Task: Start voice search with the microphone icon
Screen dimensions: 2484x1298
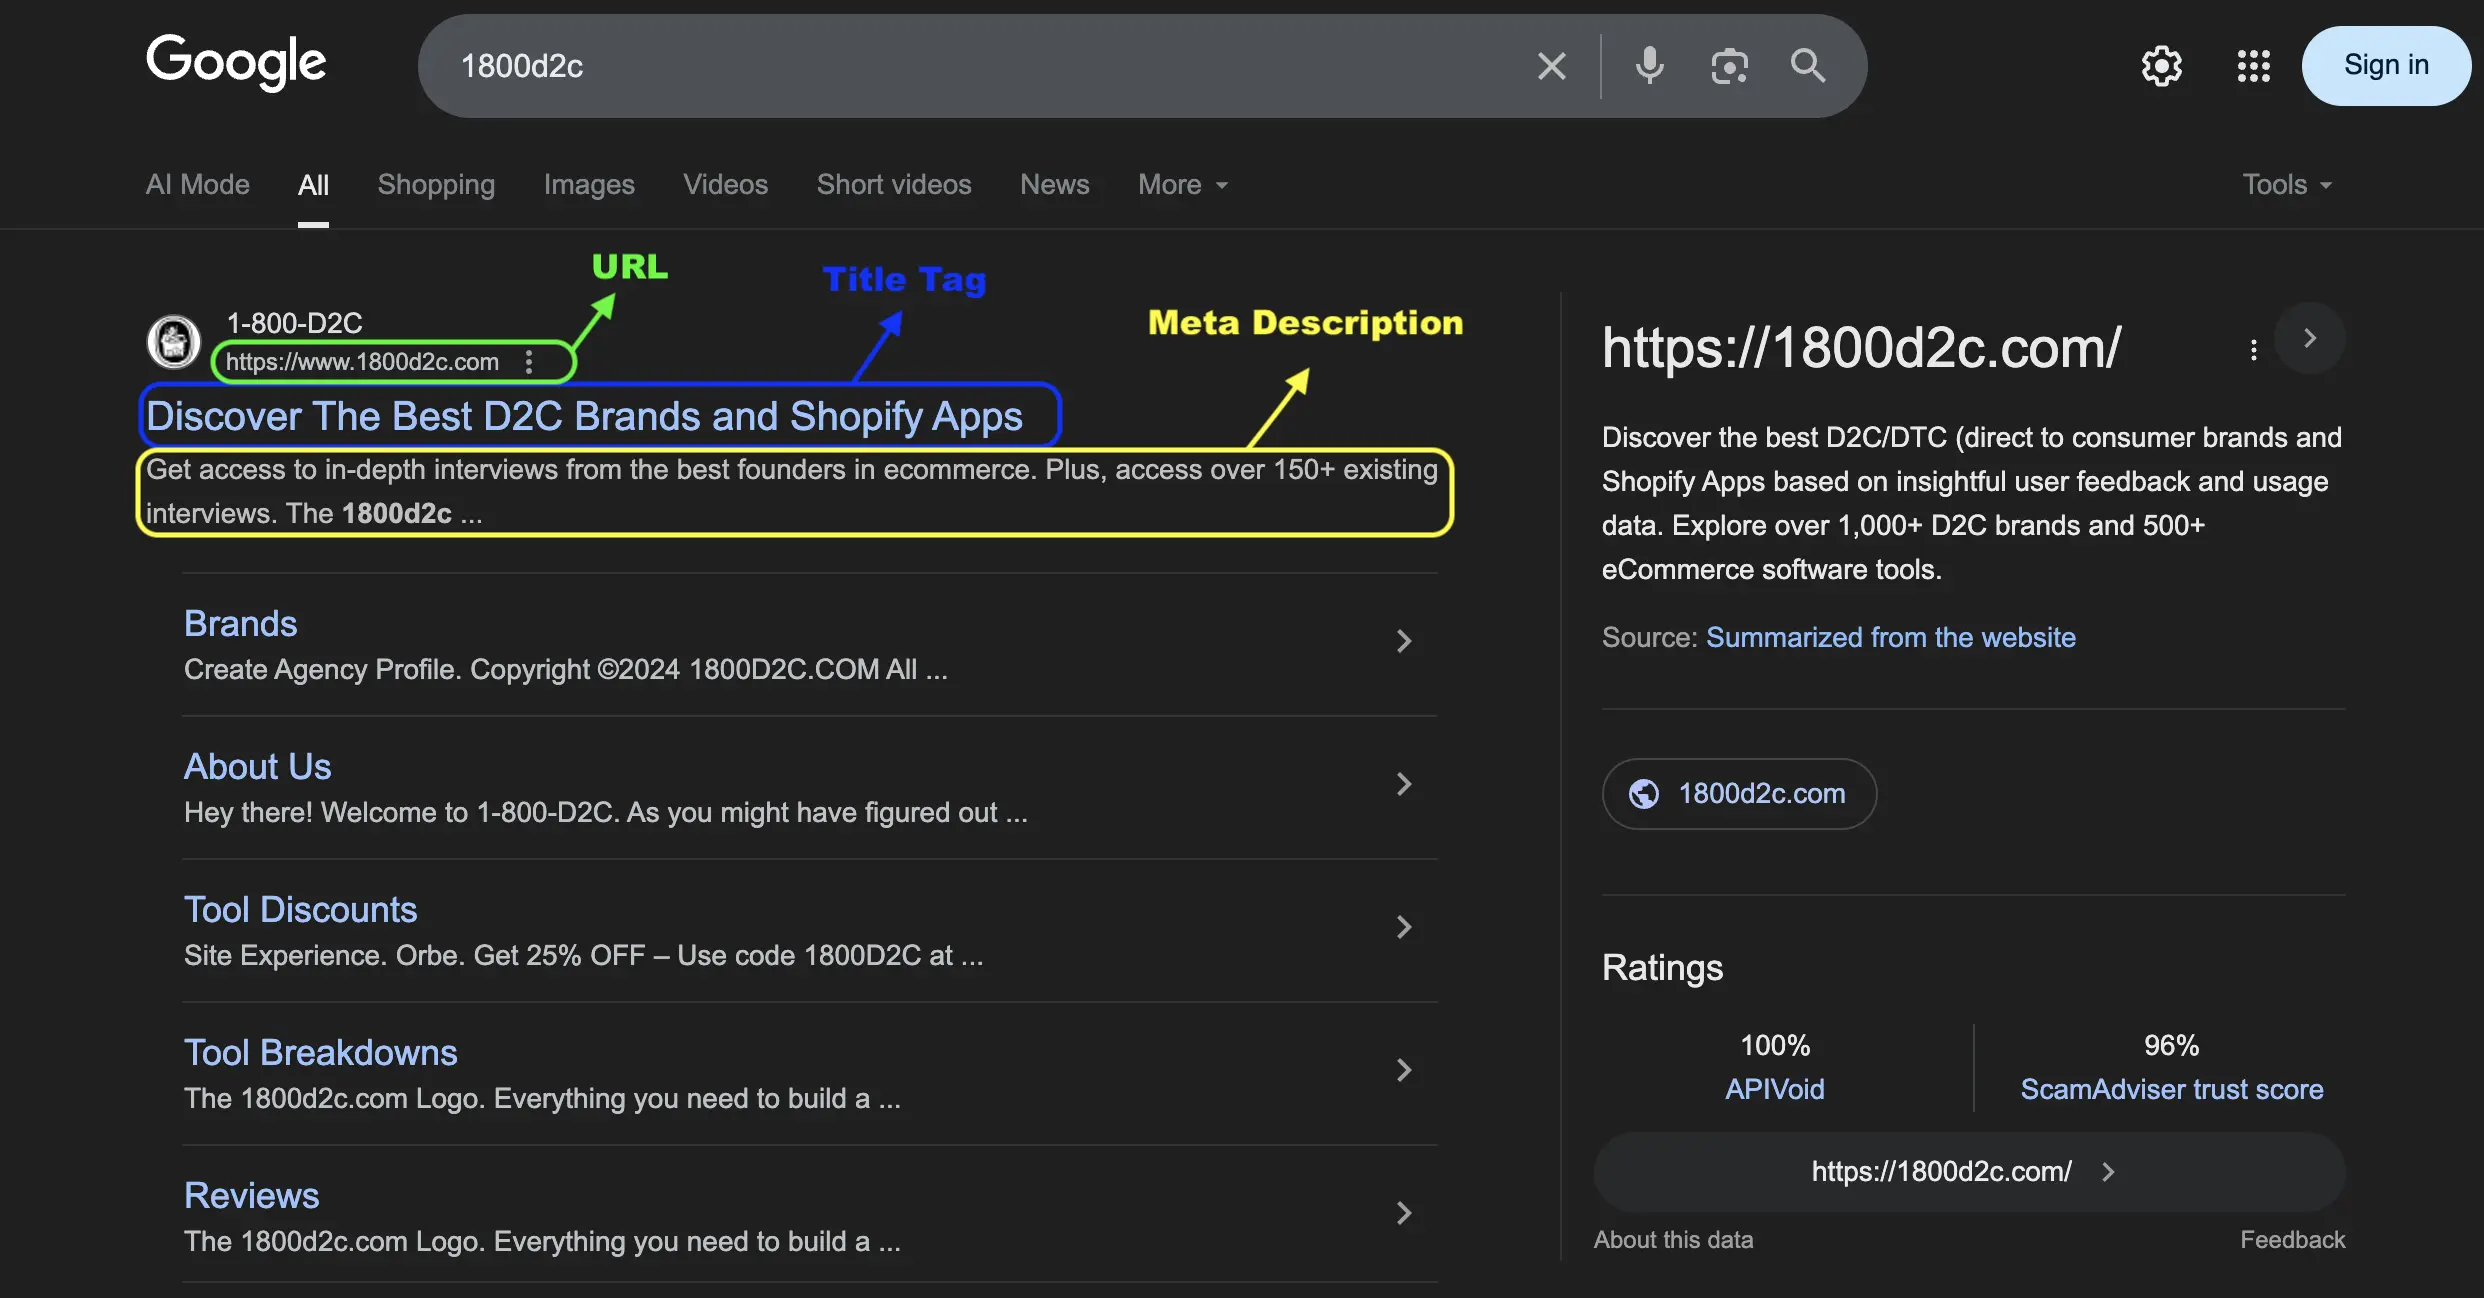Action: coord(1649,66)
